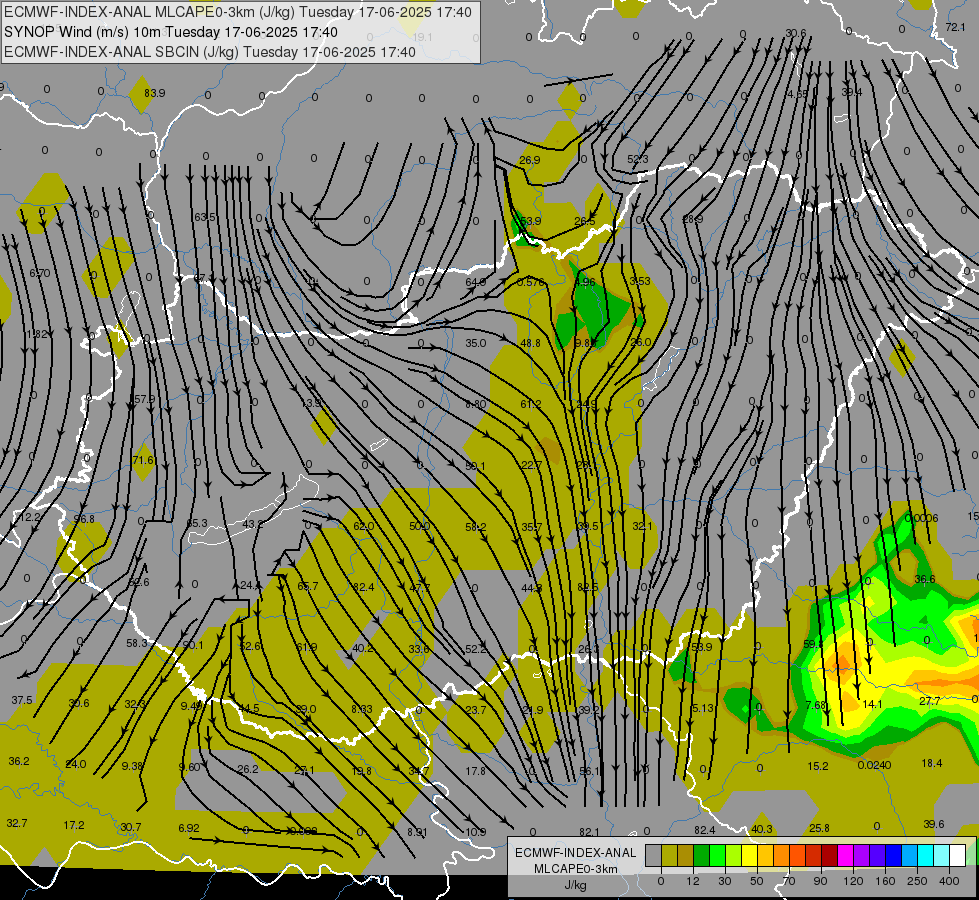Click map value 37.5
Image resolution: width=979 pixels, height=900 pixels.
pos(22,700)
